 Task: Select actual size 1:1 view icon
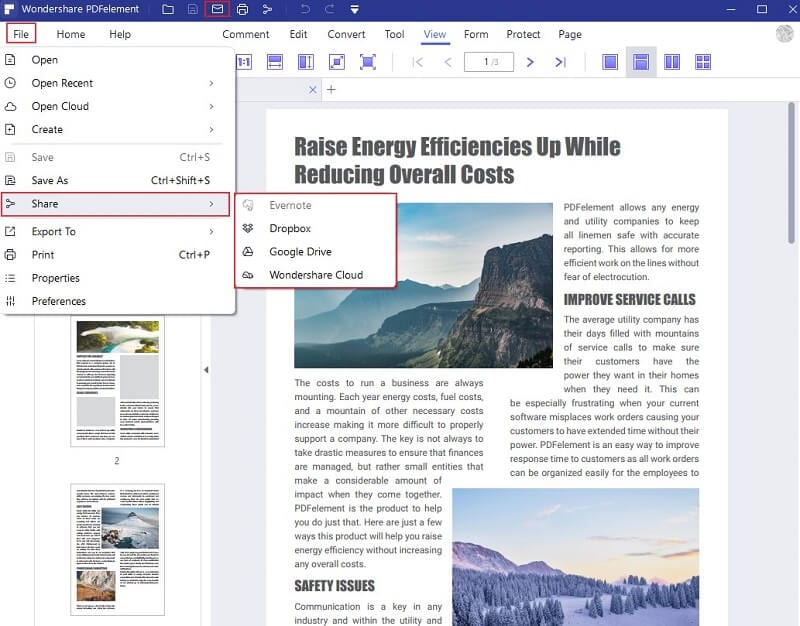click(x=244, y=62)
